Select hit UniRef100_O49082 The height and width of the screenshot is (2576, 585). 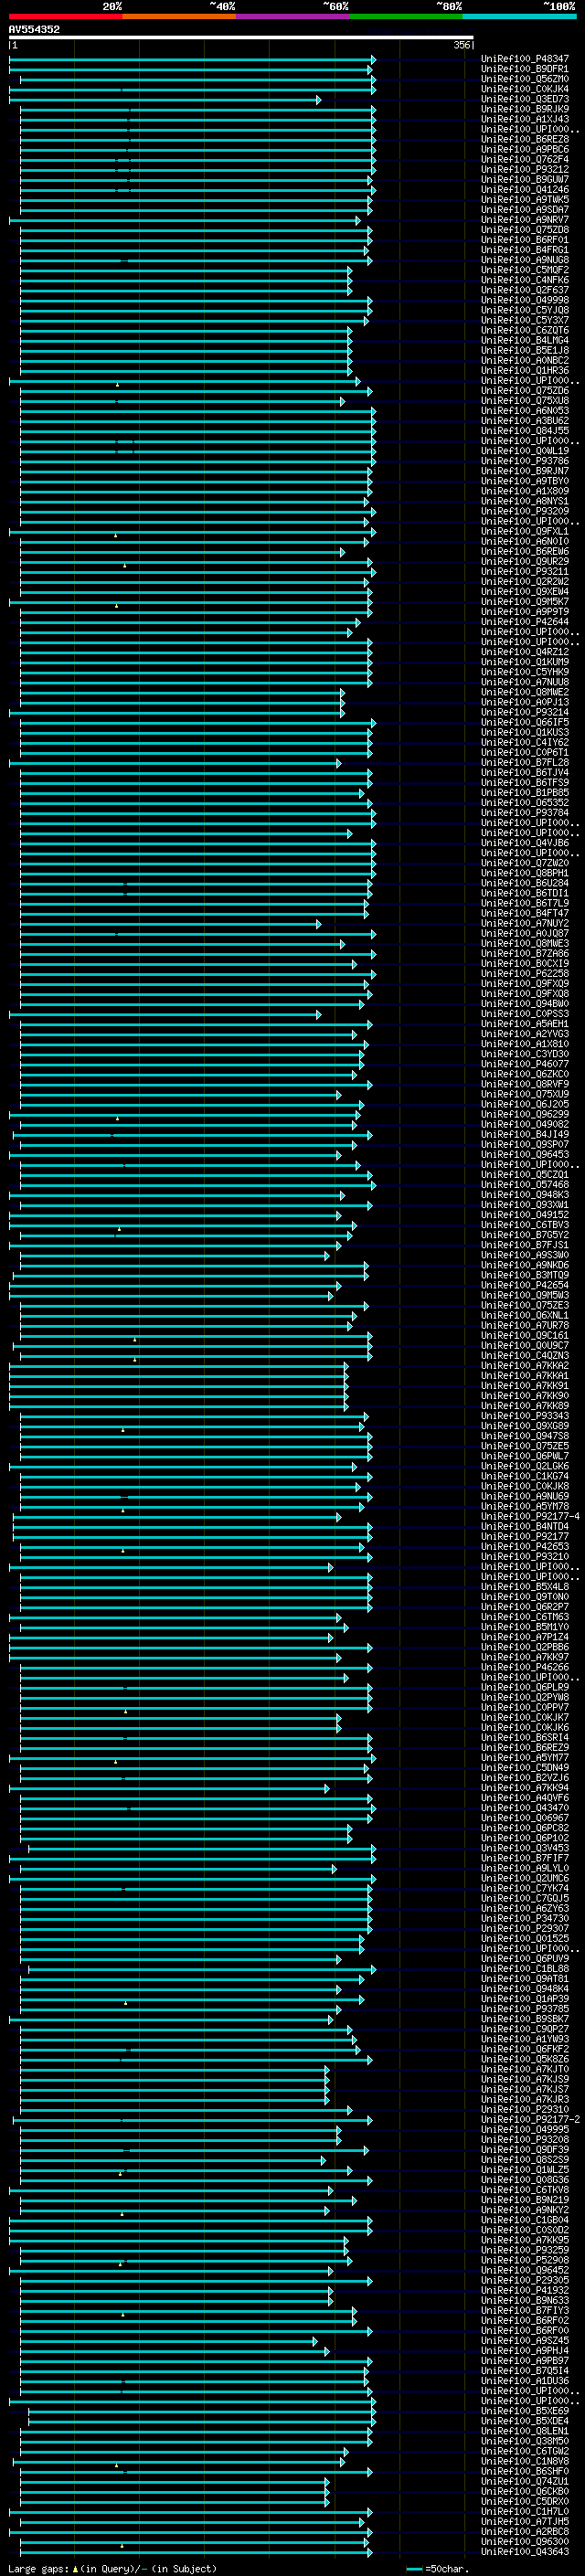tap(525, 1124)
